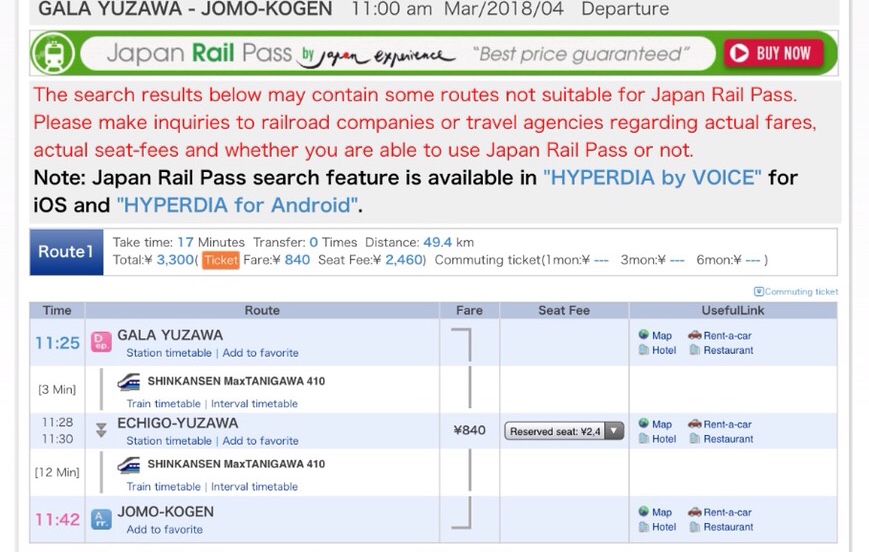Open Restaurant link for JOMO-KOGEN
This screenshot has width=869, height=552.
[x=728, y=527]
